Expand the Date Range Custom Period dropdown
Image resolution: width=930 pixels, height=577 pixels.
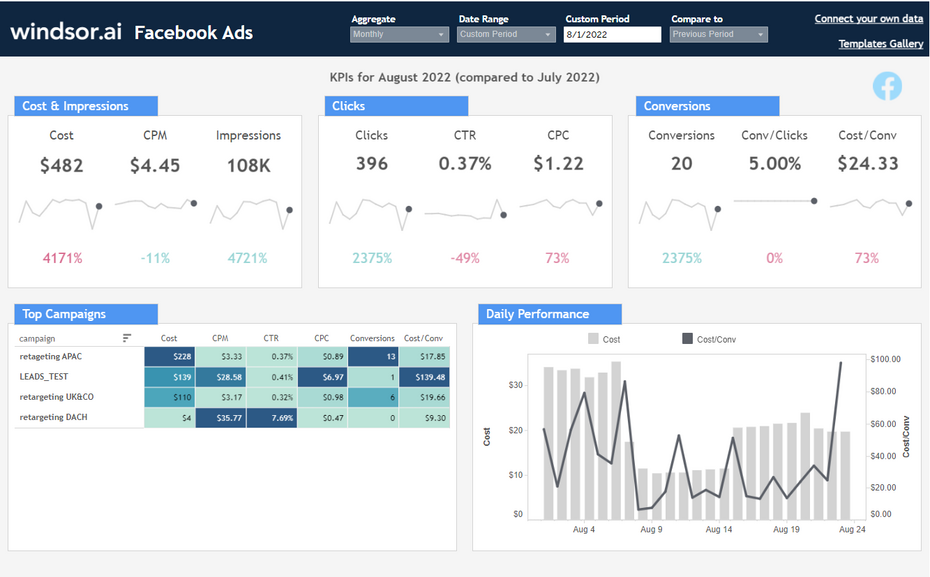coord(506,34)
